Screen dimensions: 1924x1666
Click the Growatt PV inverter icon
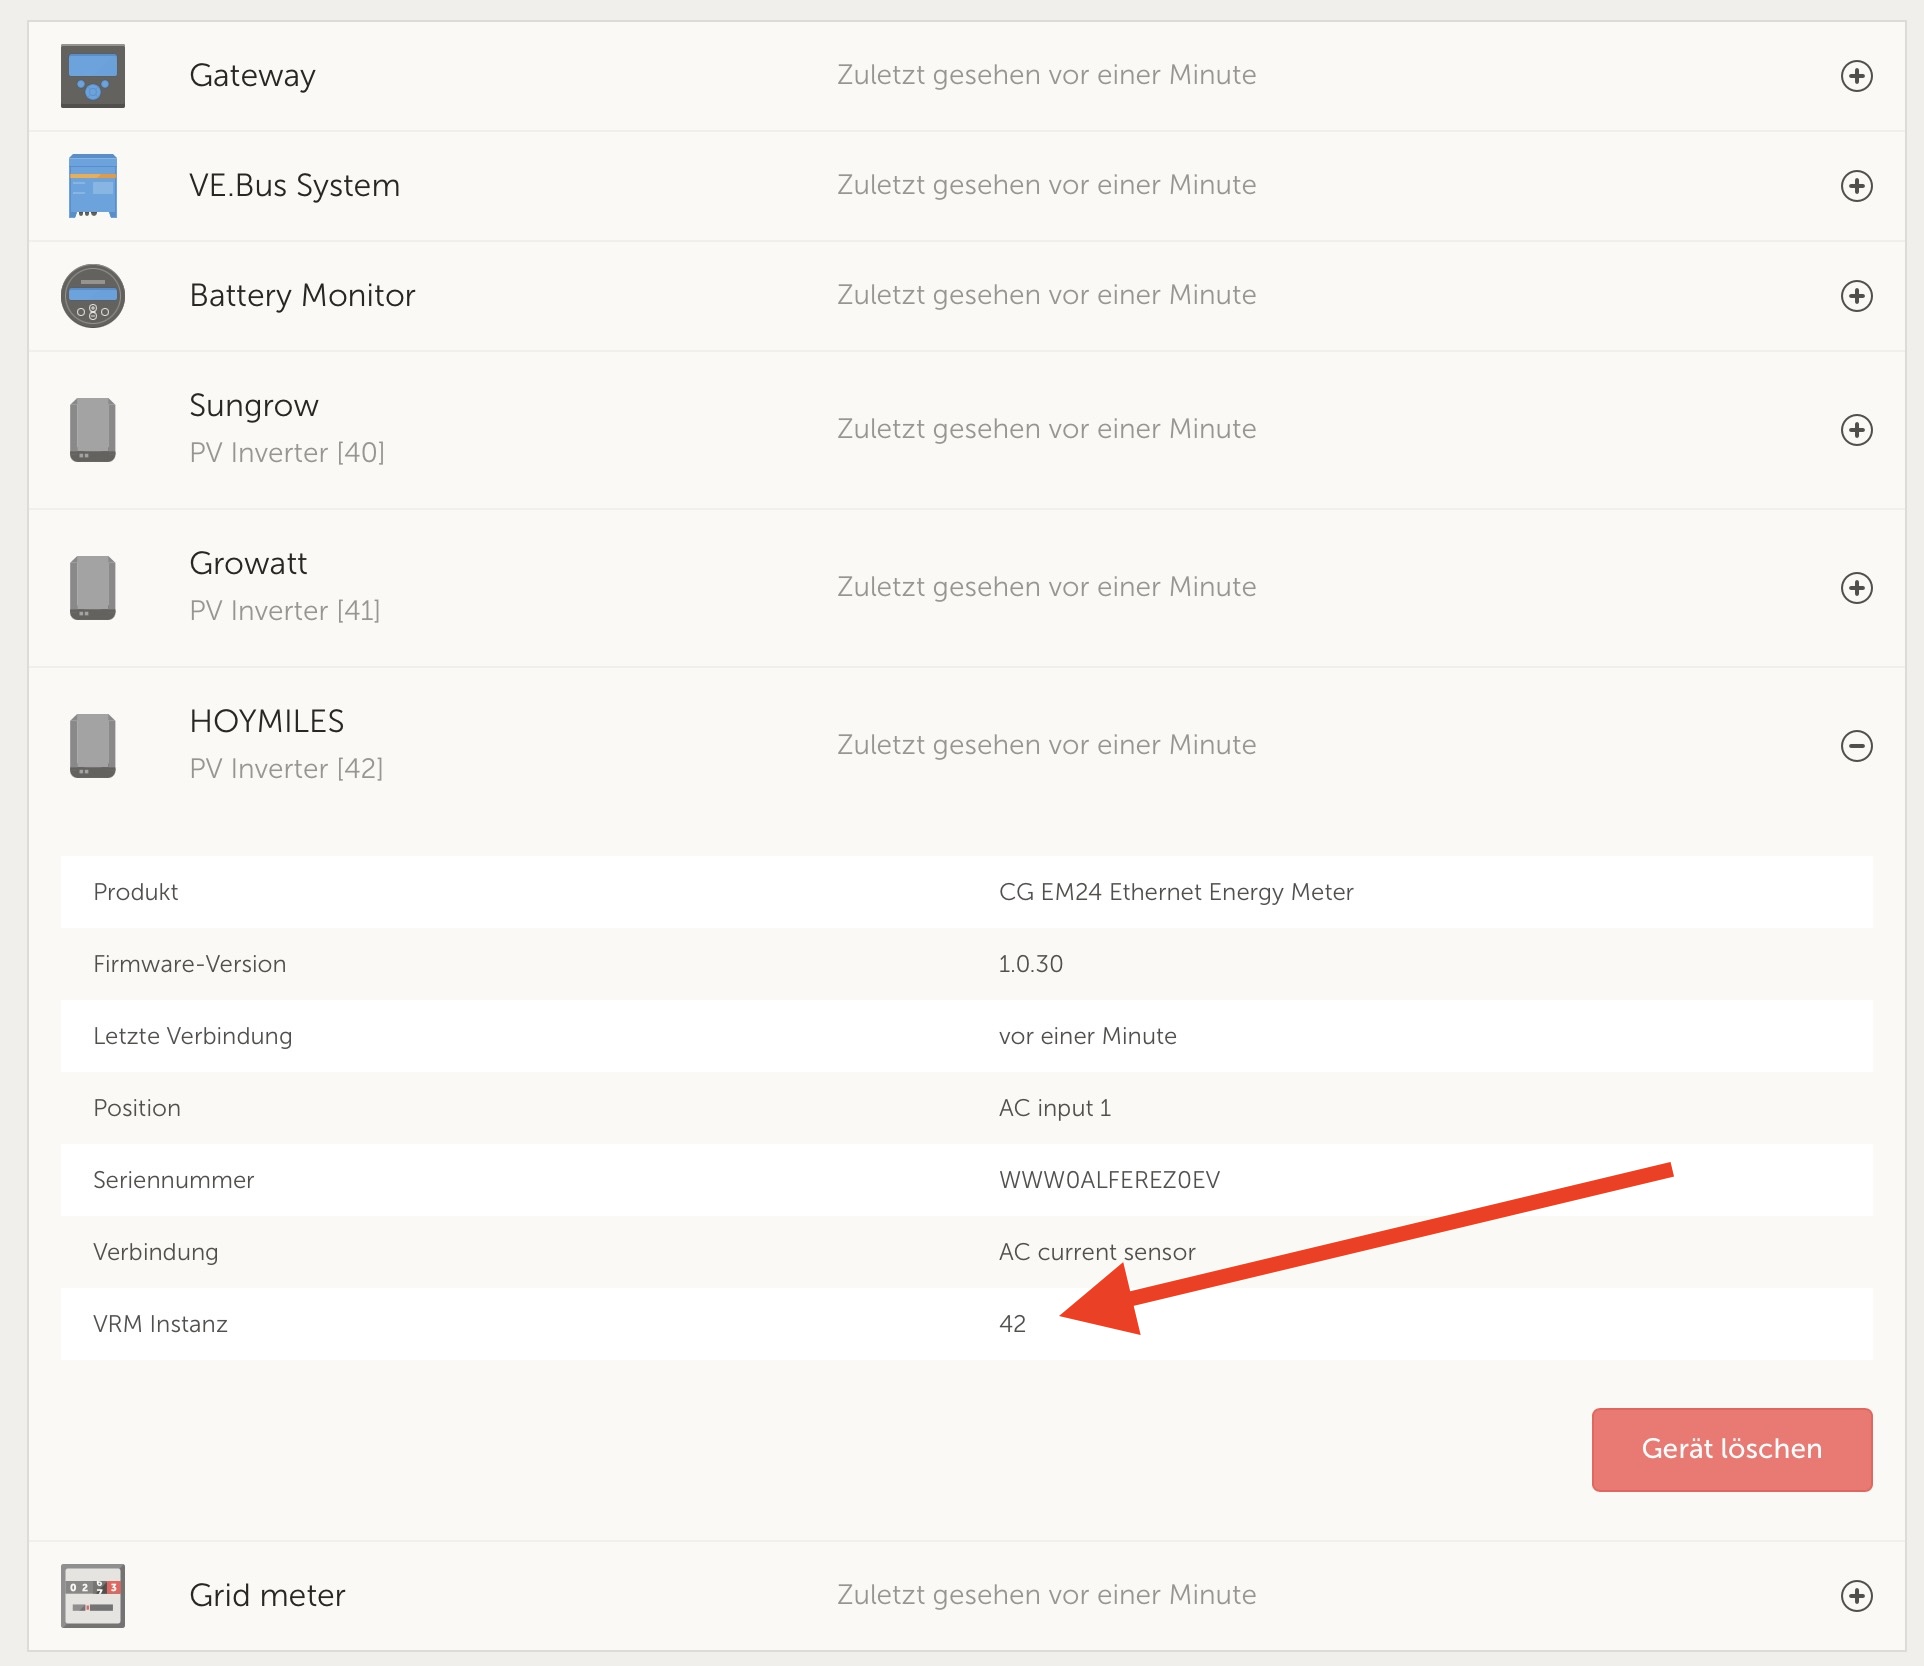pos(92,588)
